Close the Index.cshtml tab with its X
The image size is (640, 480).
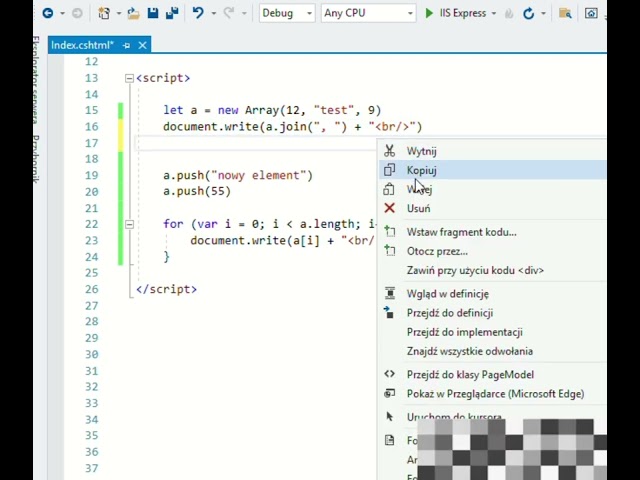(142, 45)
